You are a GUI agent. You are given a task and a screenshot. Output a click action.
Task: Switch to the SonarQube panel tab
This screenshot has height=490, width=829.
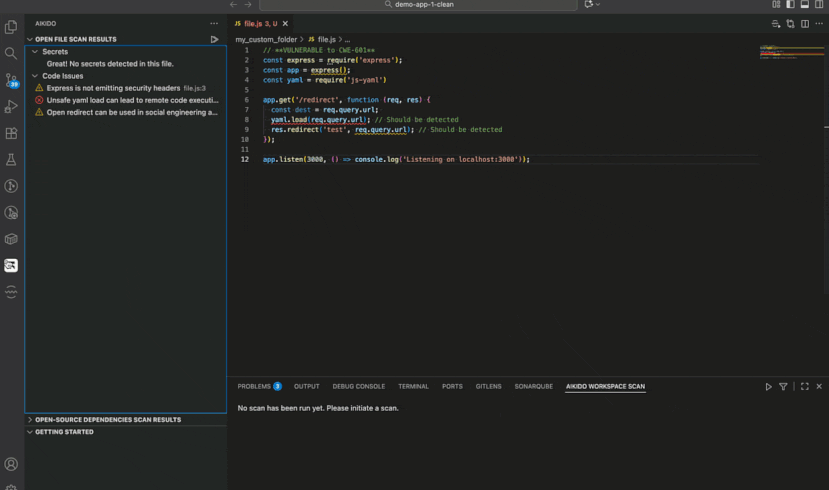point(533,386)
